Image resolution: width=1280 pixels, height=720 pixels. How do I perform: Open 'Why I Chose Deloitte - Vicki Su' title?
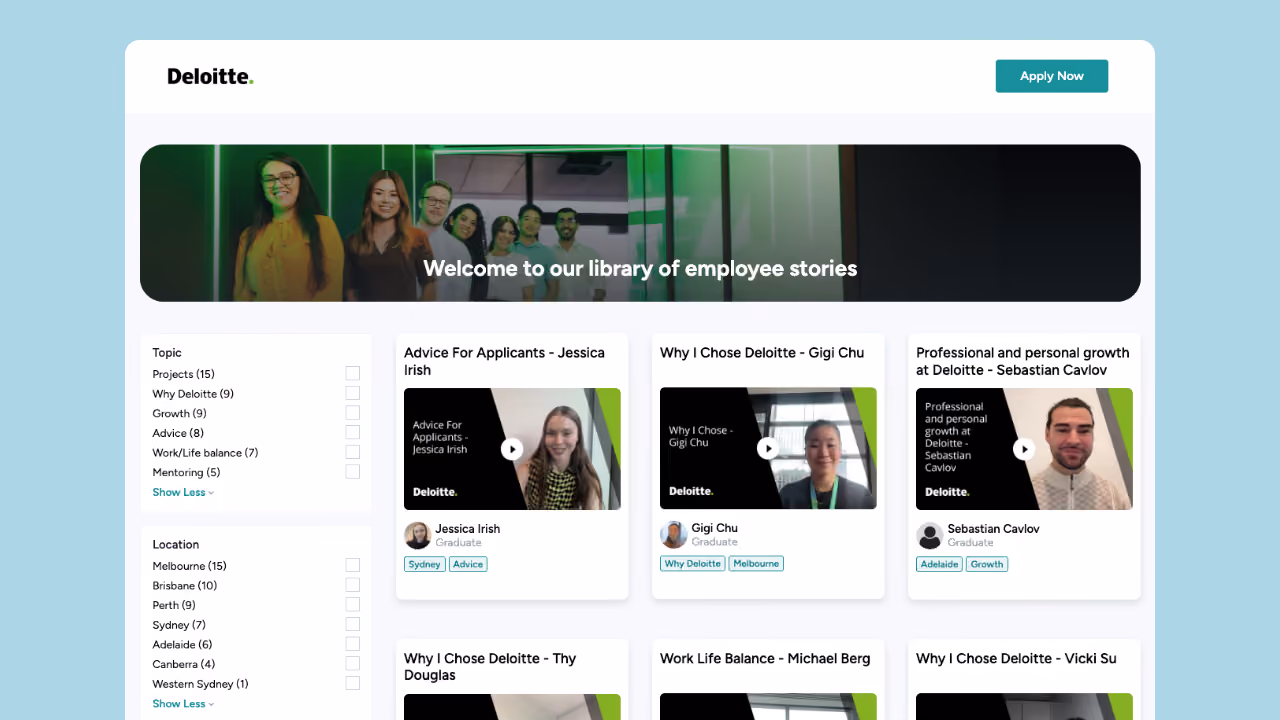pos(1016,659)
